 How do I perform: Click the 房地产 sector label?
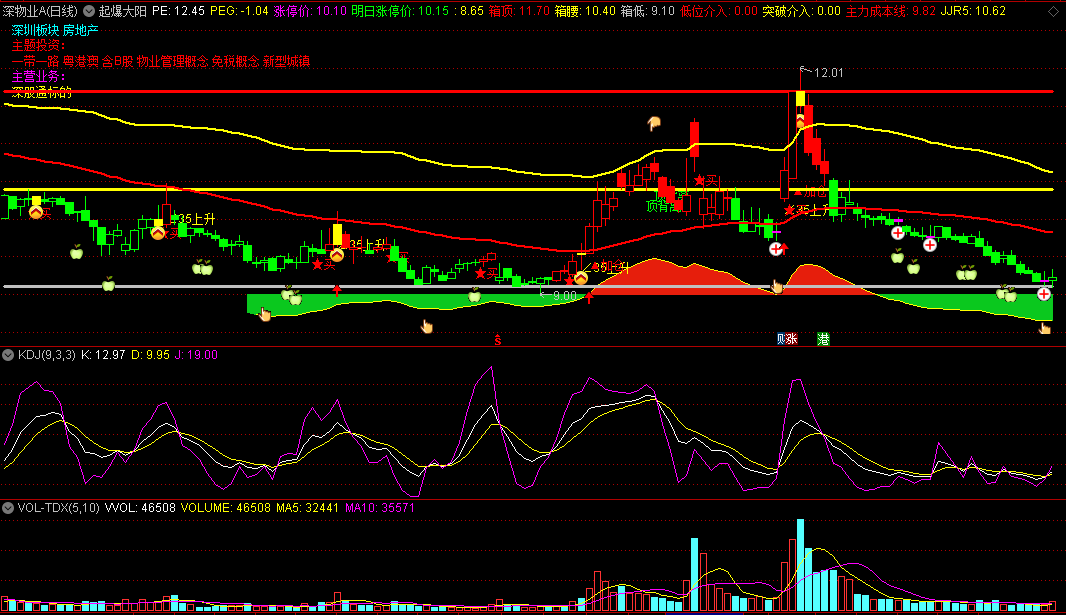(x=80, y=31)
